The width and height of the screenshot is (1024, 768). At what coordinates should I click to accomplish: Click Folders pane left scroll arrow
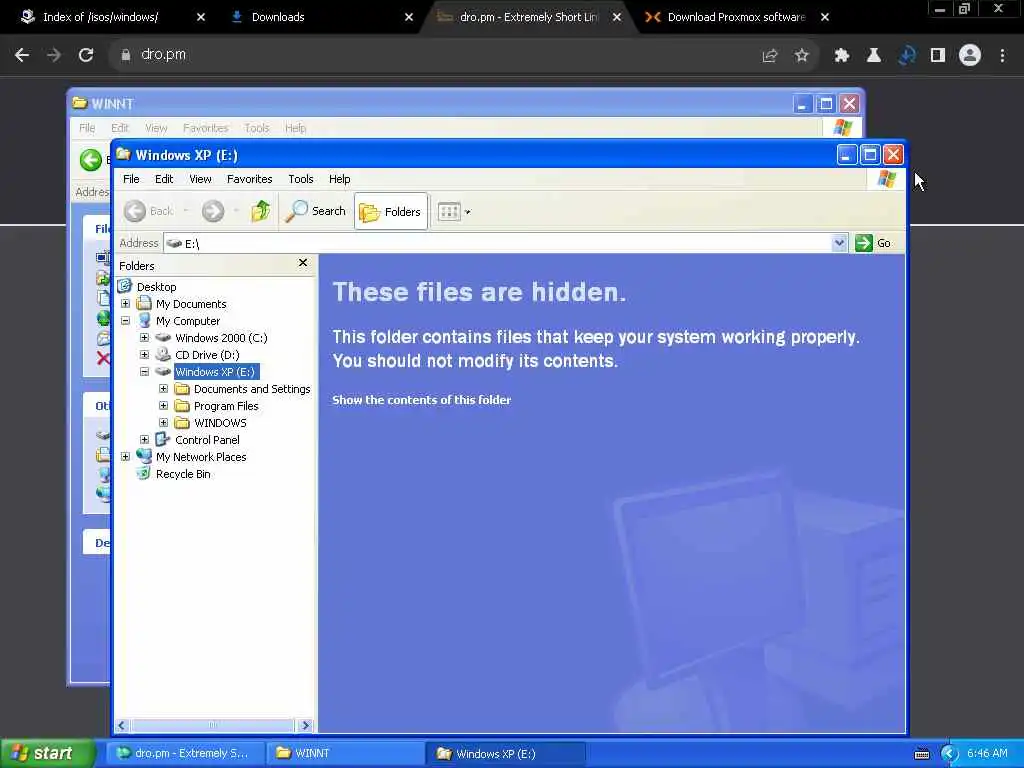[122, 726]
